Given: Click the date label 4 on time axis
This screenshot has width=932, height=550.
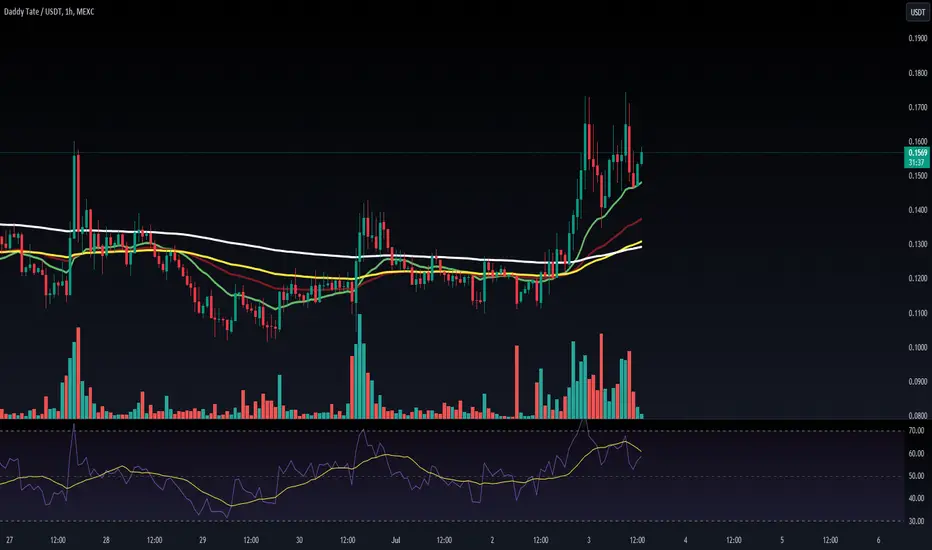Looking at the screenshot, I should click(685, 540).
